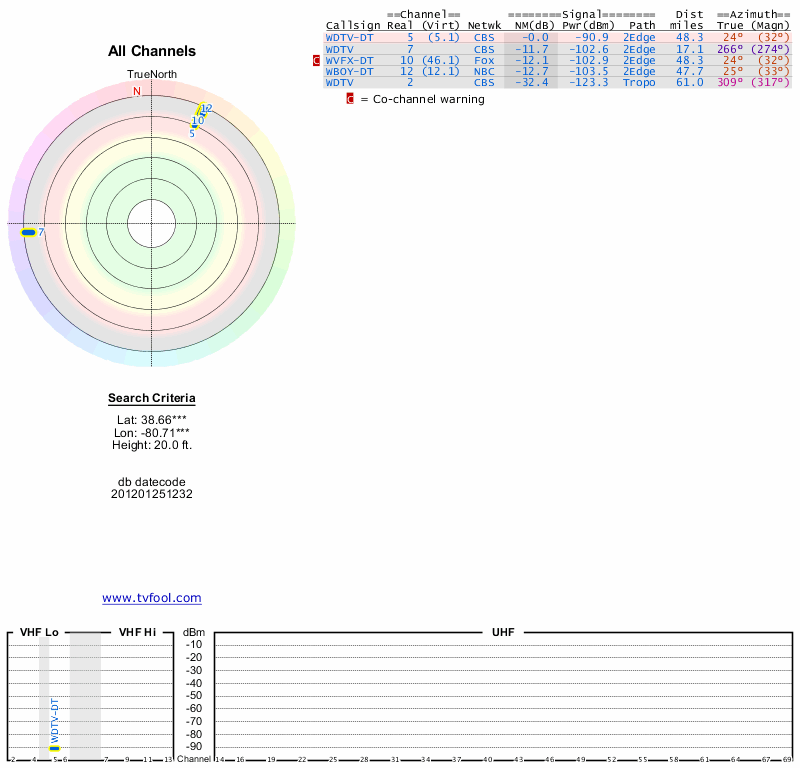Screen dimensions: 800x768
Task: Click the NBC network cell
Action: pyautogui.click(x=484, y=71)
